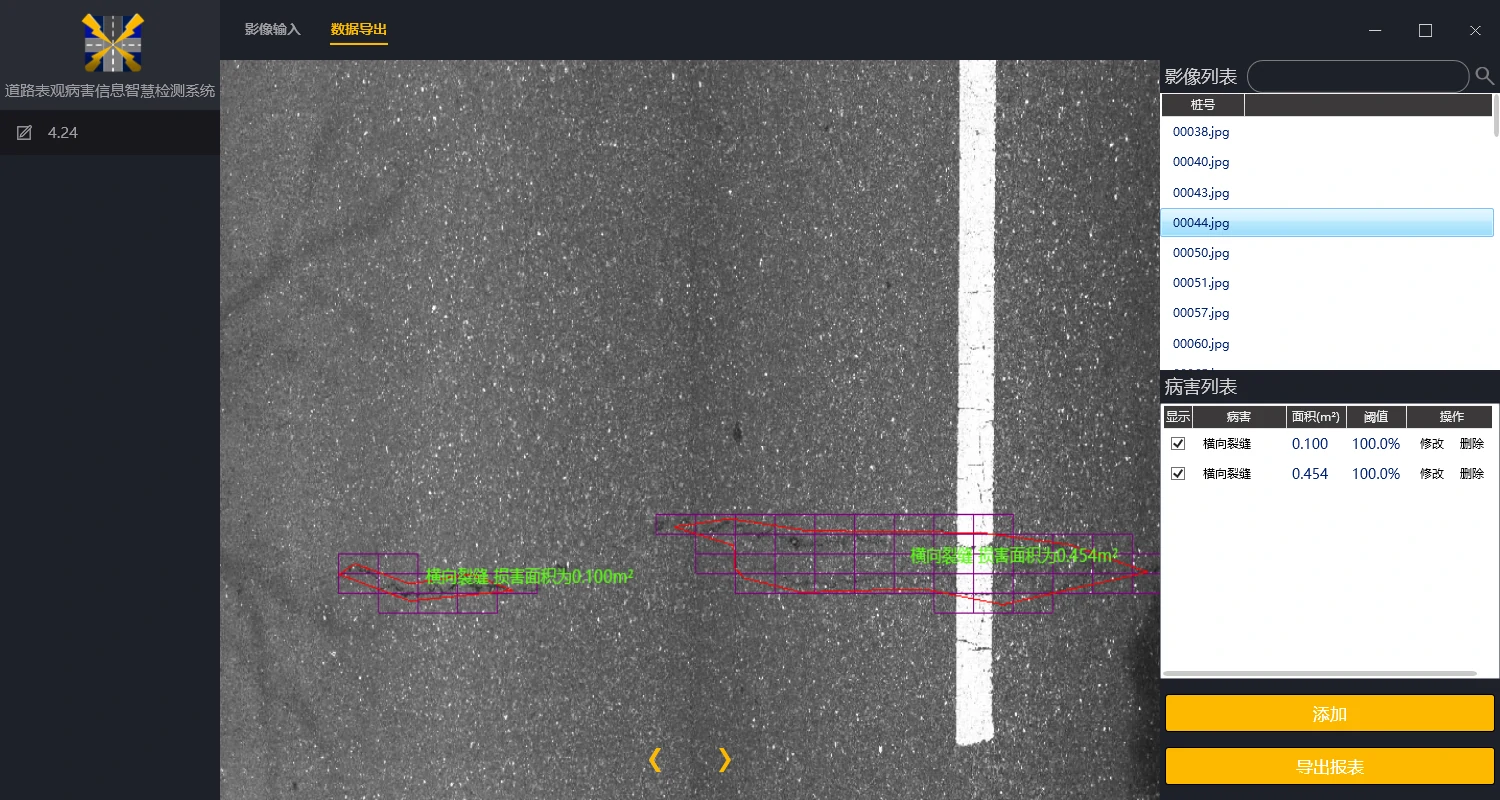The height and width of the screenshot is (800, 1500).
Task: Switch to the 影像输入 tab
Action: click(x=272, y=29)
